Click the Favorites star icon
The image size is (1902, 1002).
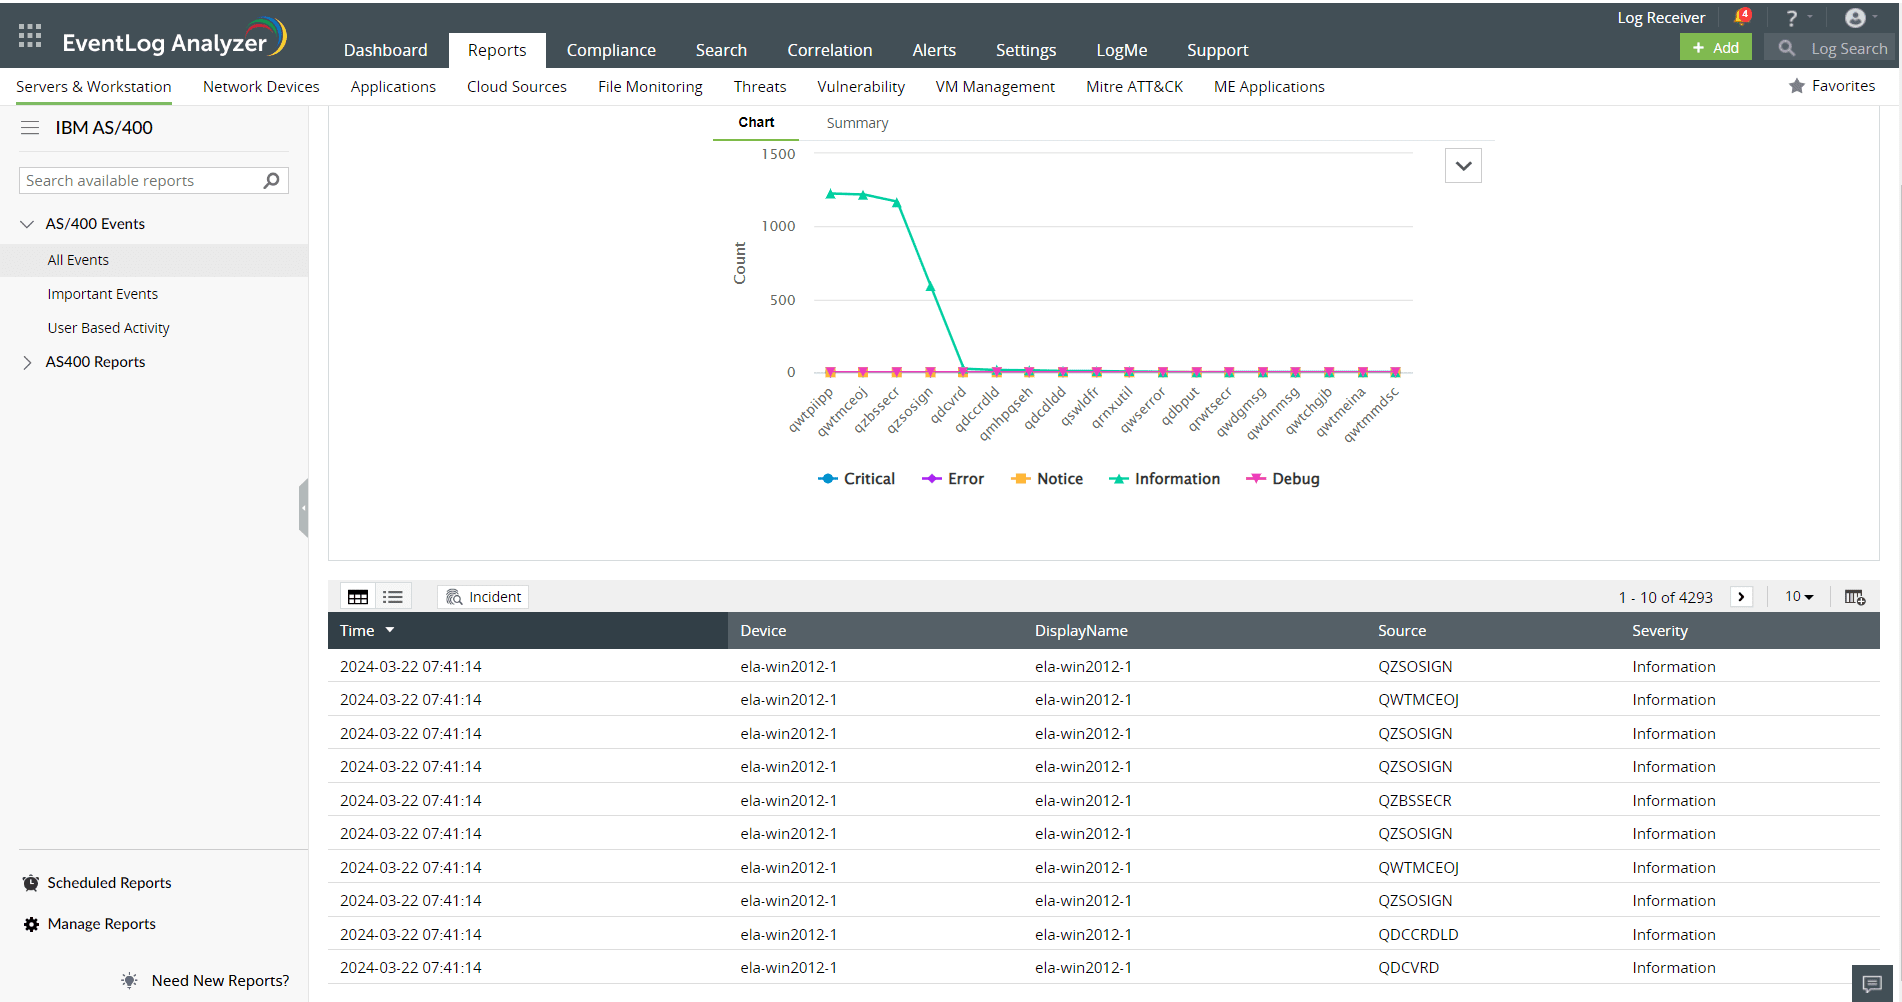click(1797, 86)
